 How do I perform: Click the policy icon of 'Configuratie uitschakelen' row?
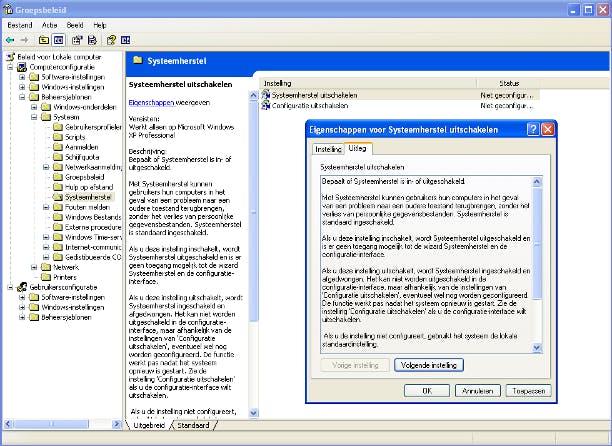266,105
